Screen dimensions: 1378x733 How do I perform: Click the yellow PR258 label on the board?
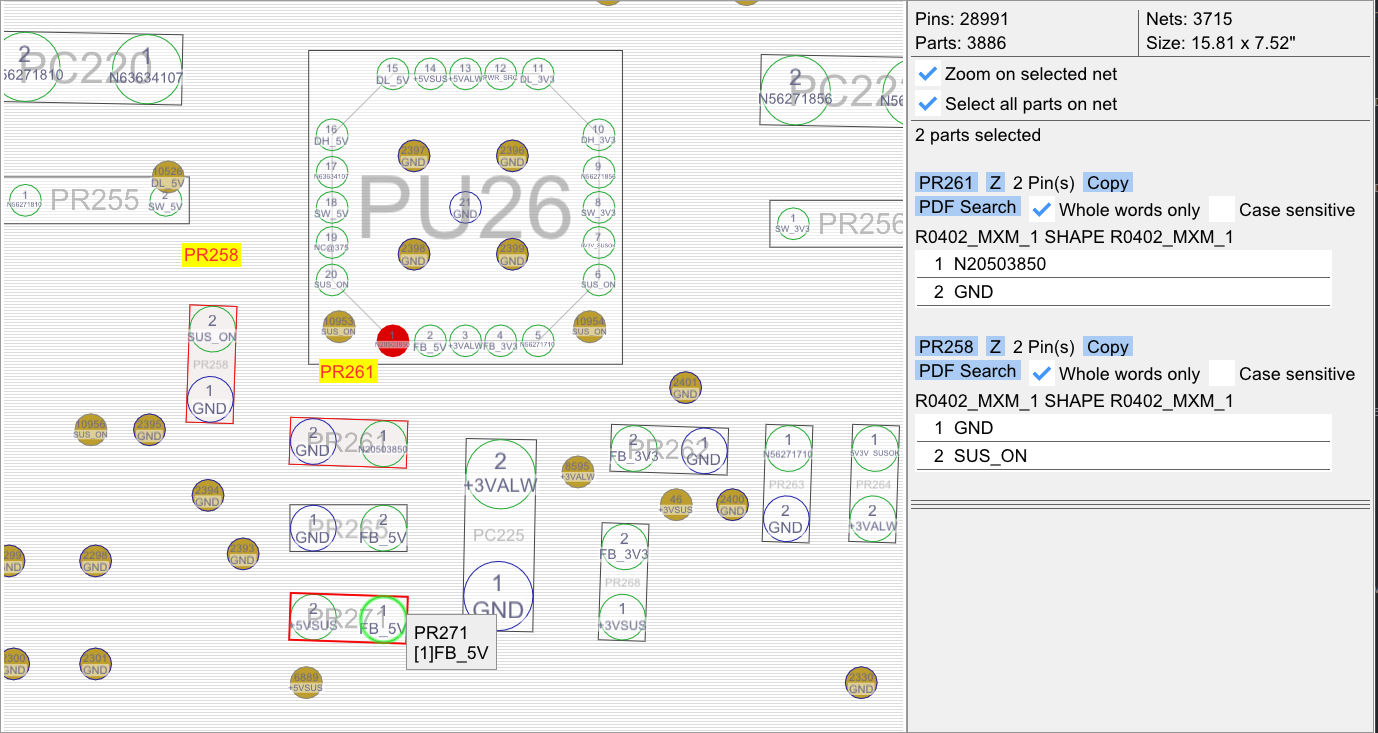(211, 255)
